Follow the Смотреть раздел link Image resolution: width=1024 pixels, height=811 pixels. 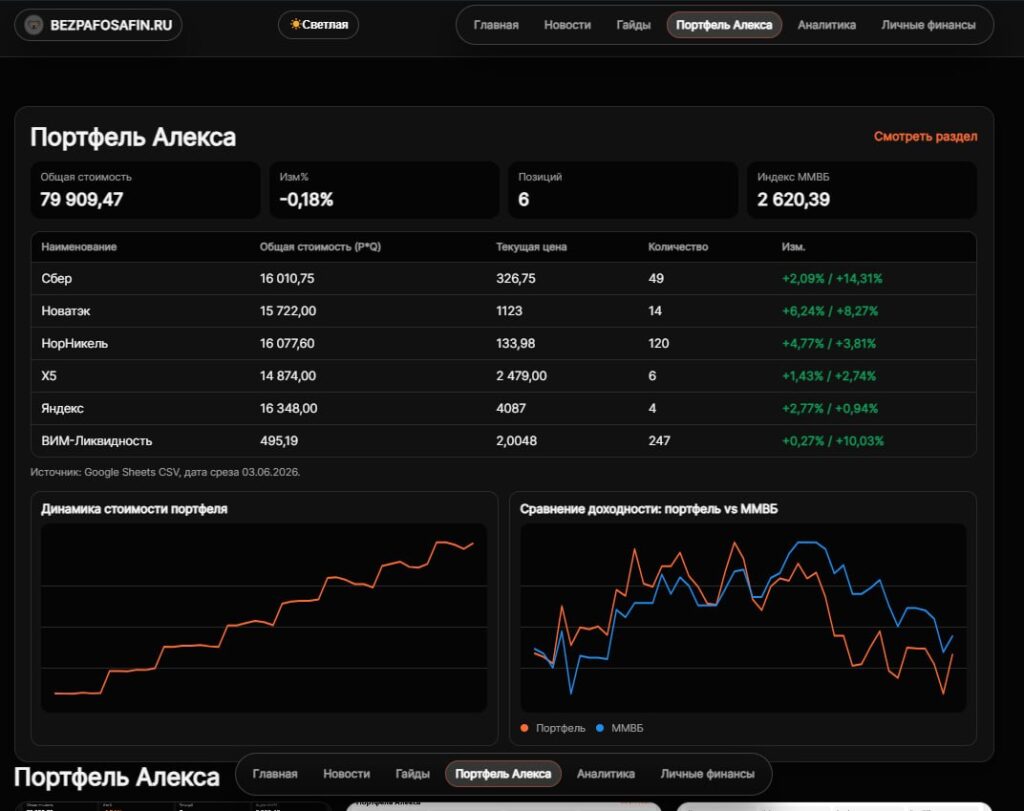click(925, 136)
